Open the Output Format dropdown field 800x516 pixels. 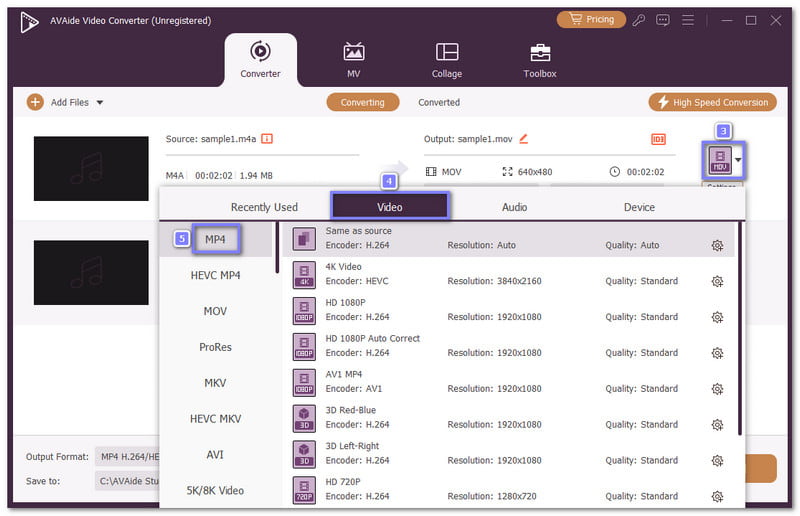pos(128,456)
